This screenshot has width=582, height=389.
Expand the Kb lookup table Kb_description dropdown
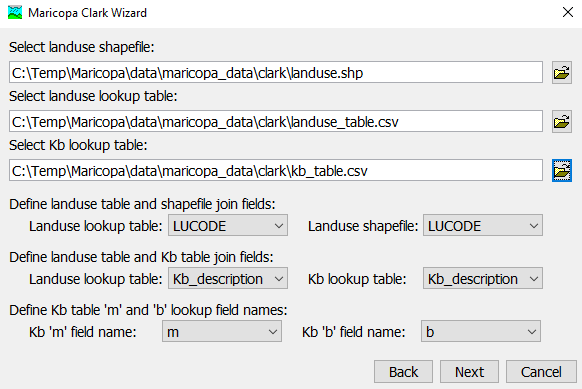483,278
